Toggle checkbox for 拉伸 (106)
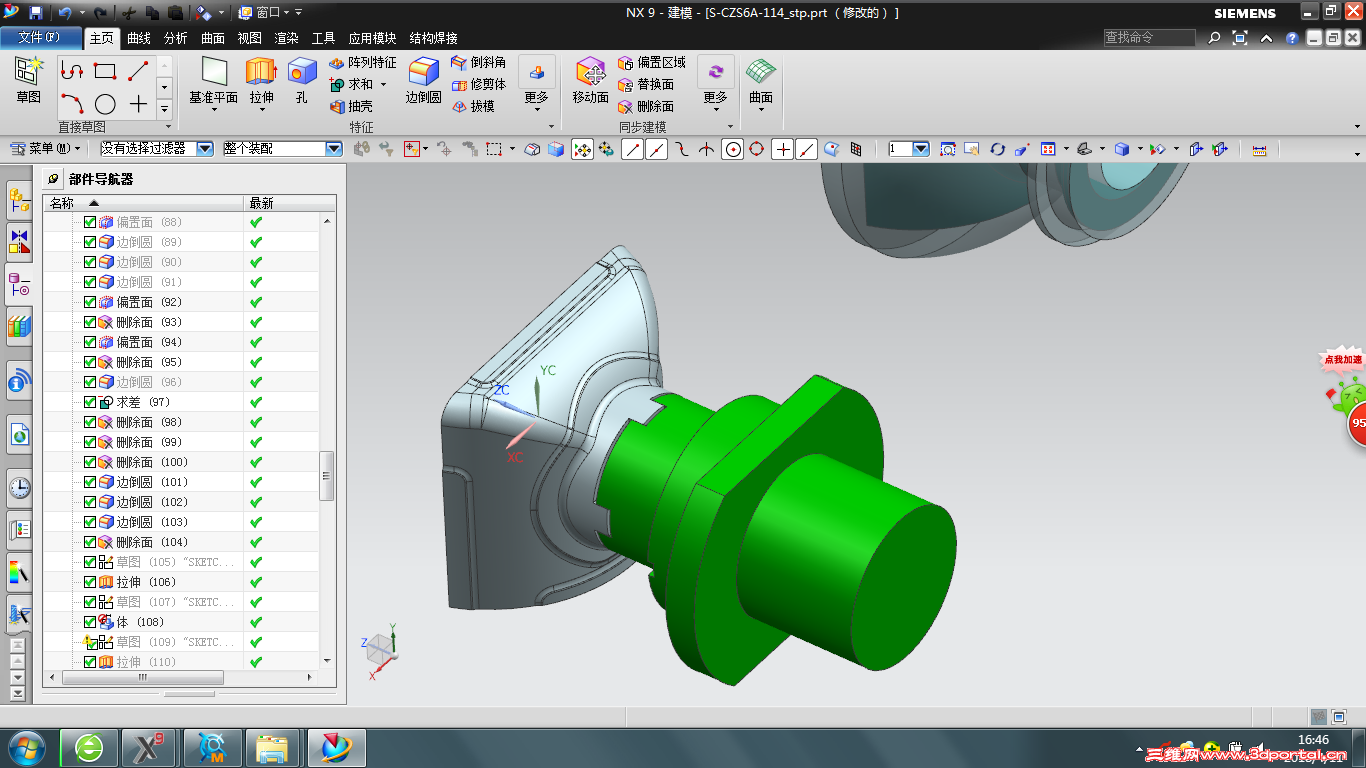This screenshot has height=768, width=1366. 90,582
